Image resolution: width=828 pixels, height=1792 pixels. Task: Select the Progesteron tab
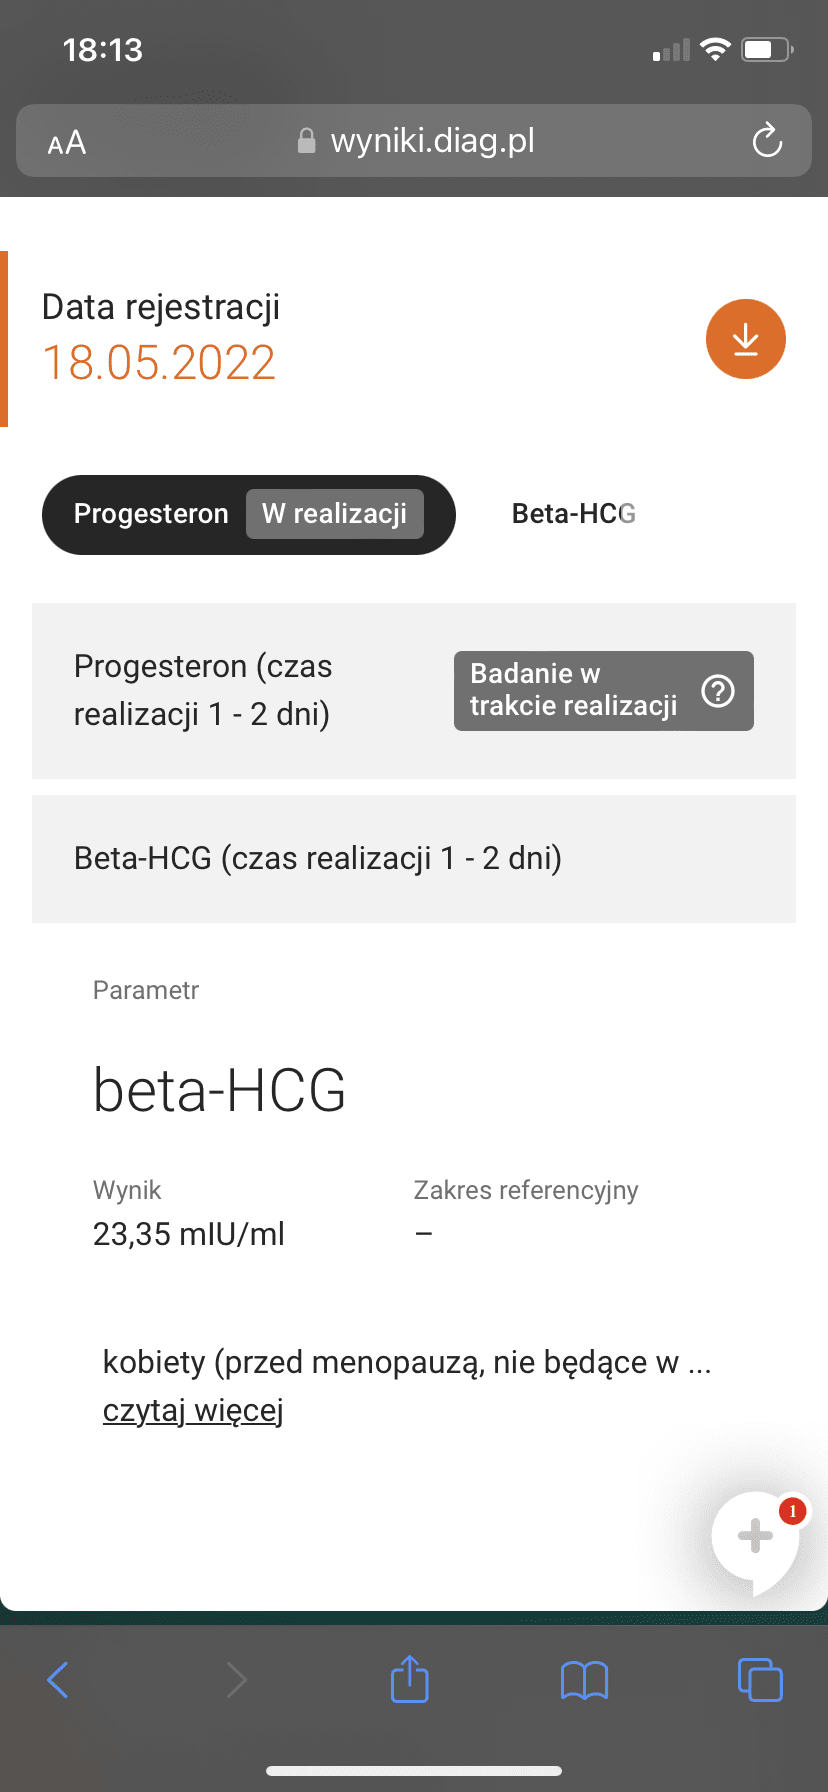click(151, 514)
